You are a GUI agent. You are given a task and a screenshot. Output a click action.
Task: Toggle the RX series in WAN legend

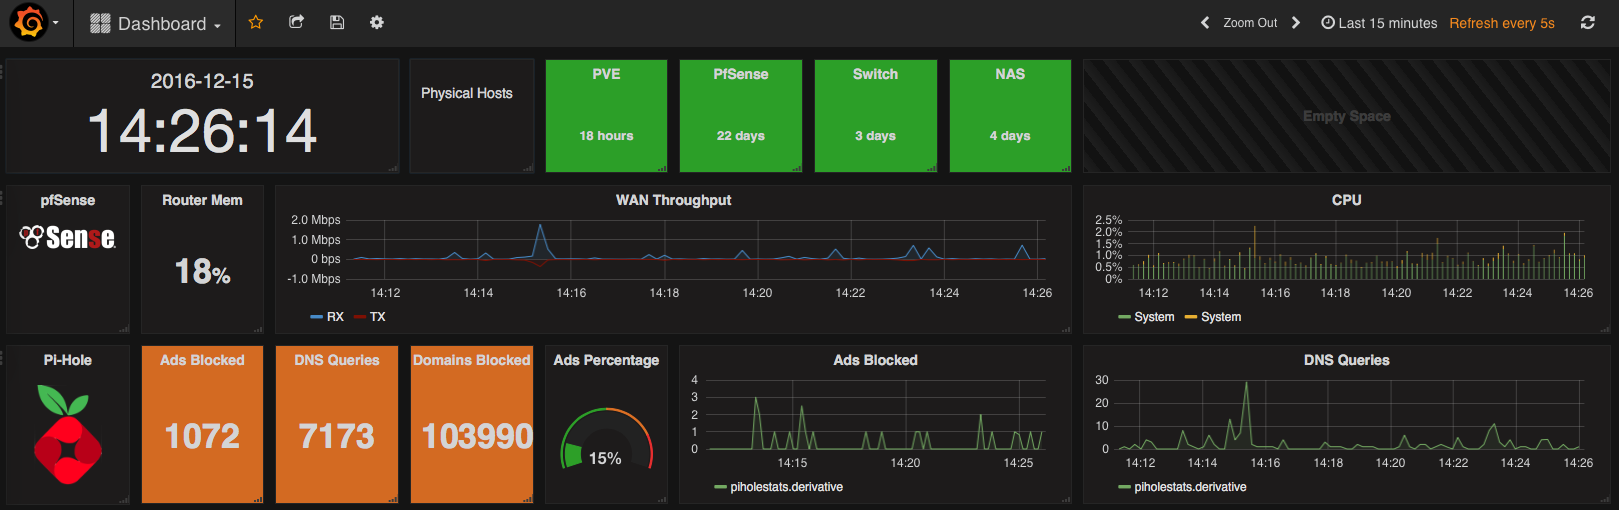pos(327,317)
